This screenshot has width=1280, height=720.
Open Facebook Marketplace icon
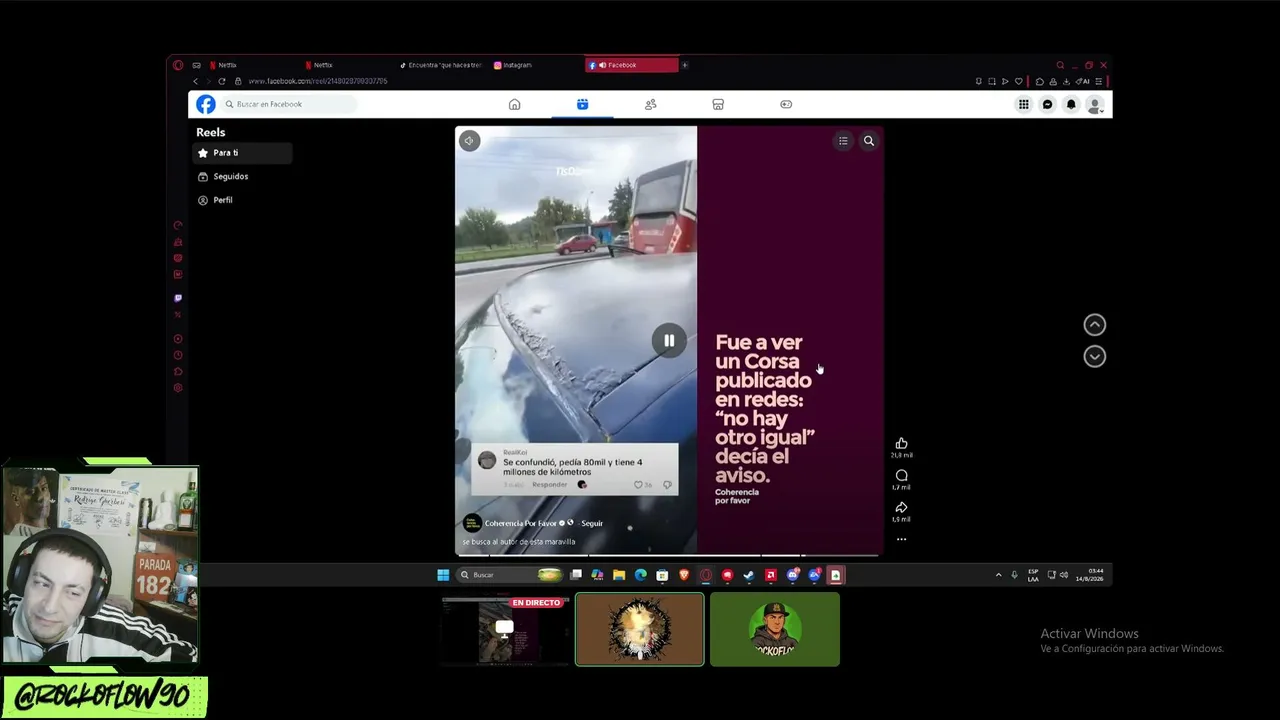pos(718,104)
